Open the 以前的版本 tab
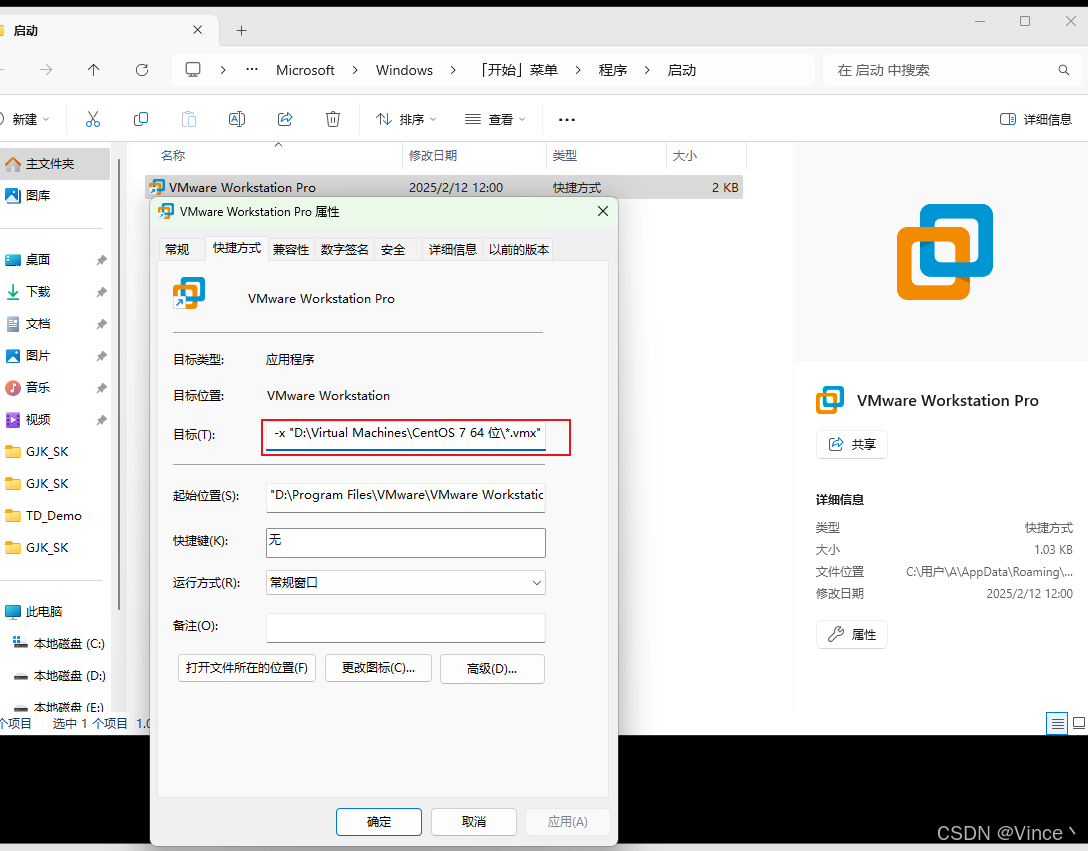 click(x=519, y=249)
